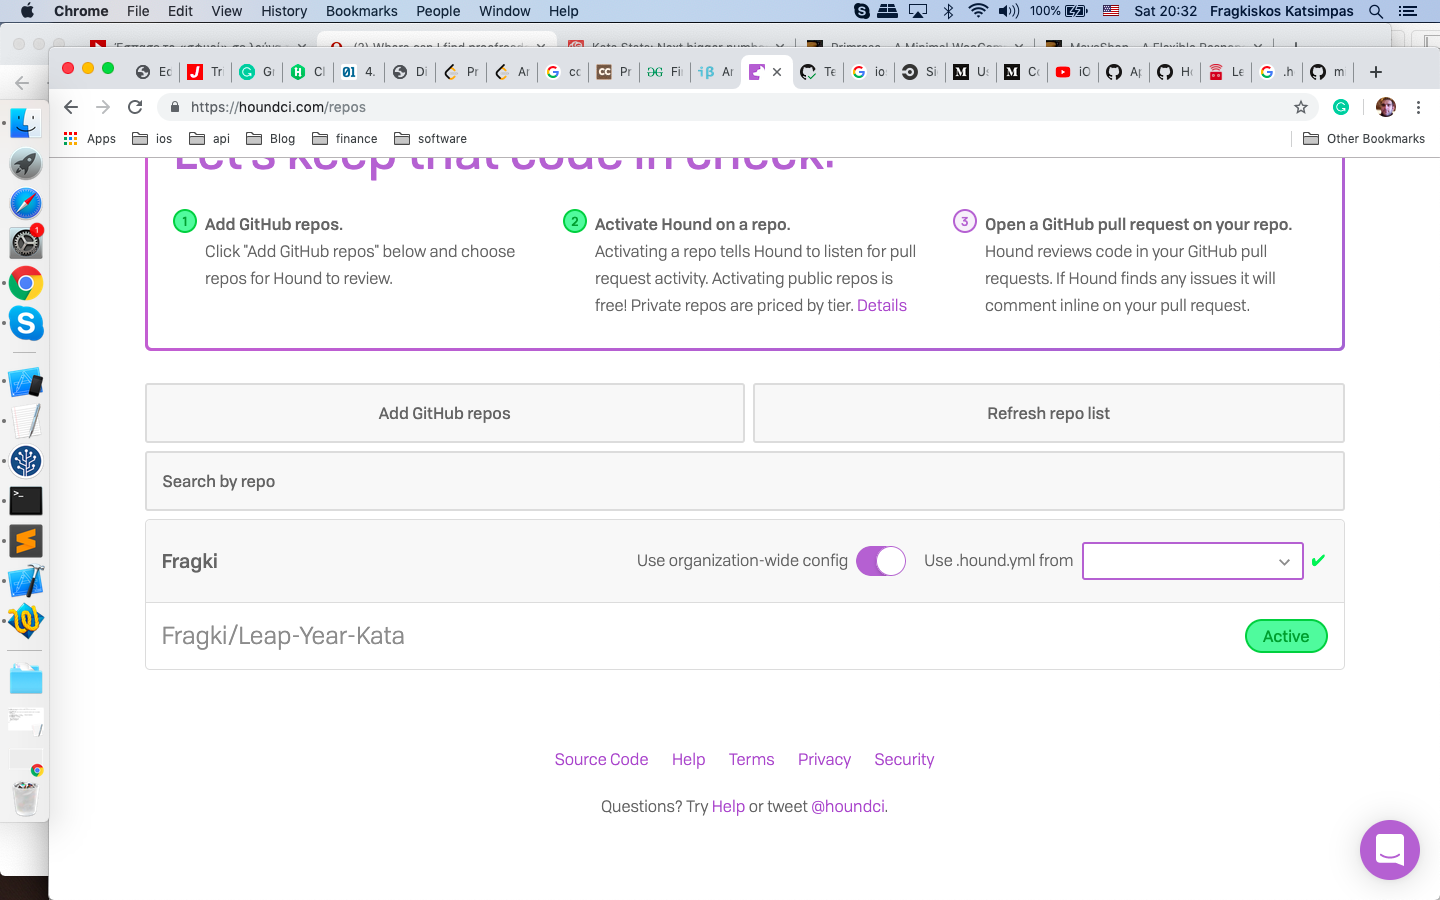Open the View menu in menu bar

click(x=227, y=11)
